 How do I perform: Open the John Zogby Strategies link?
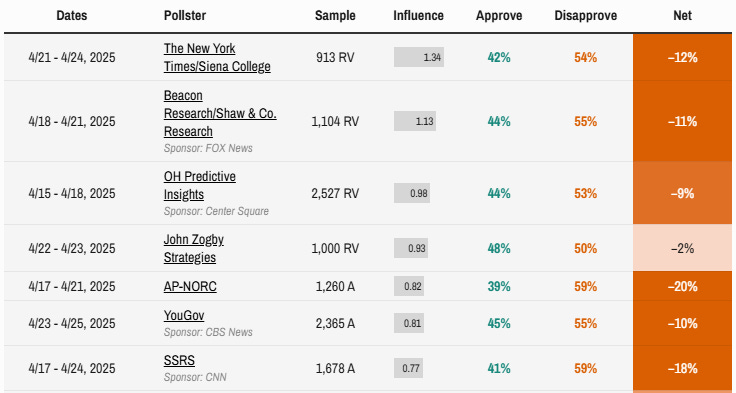click(x=193, y=248)
